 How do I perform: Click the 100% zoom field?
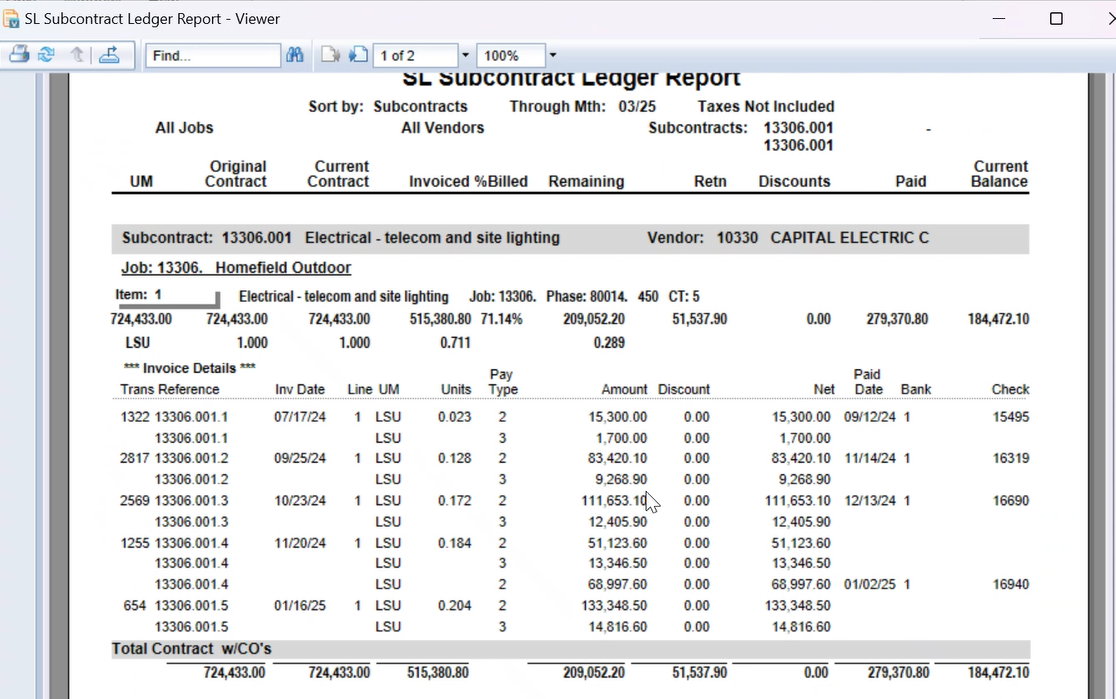511,56
